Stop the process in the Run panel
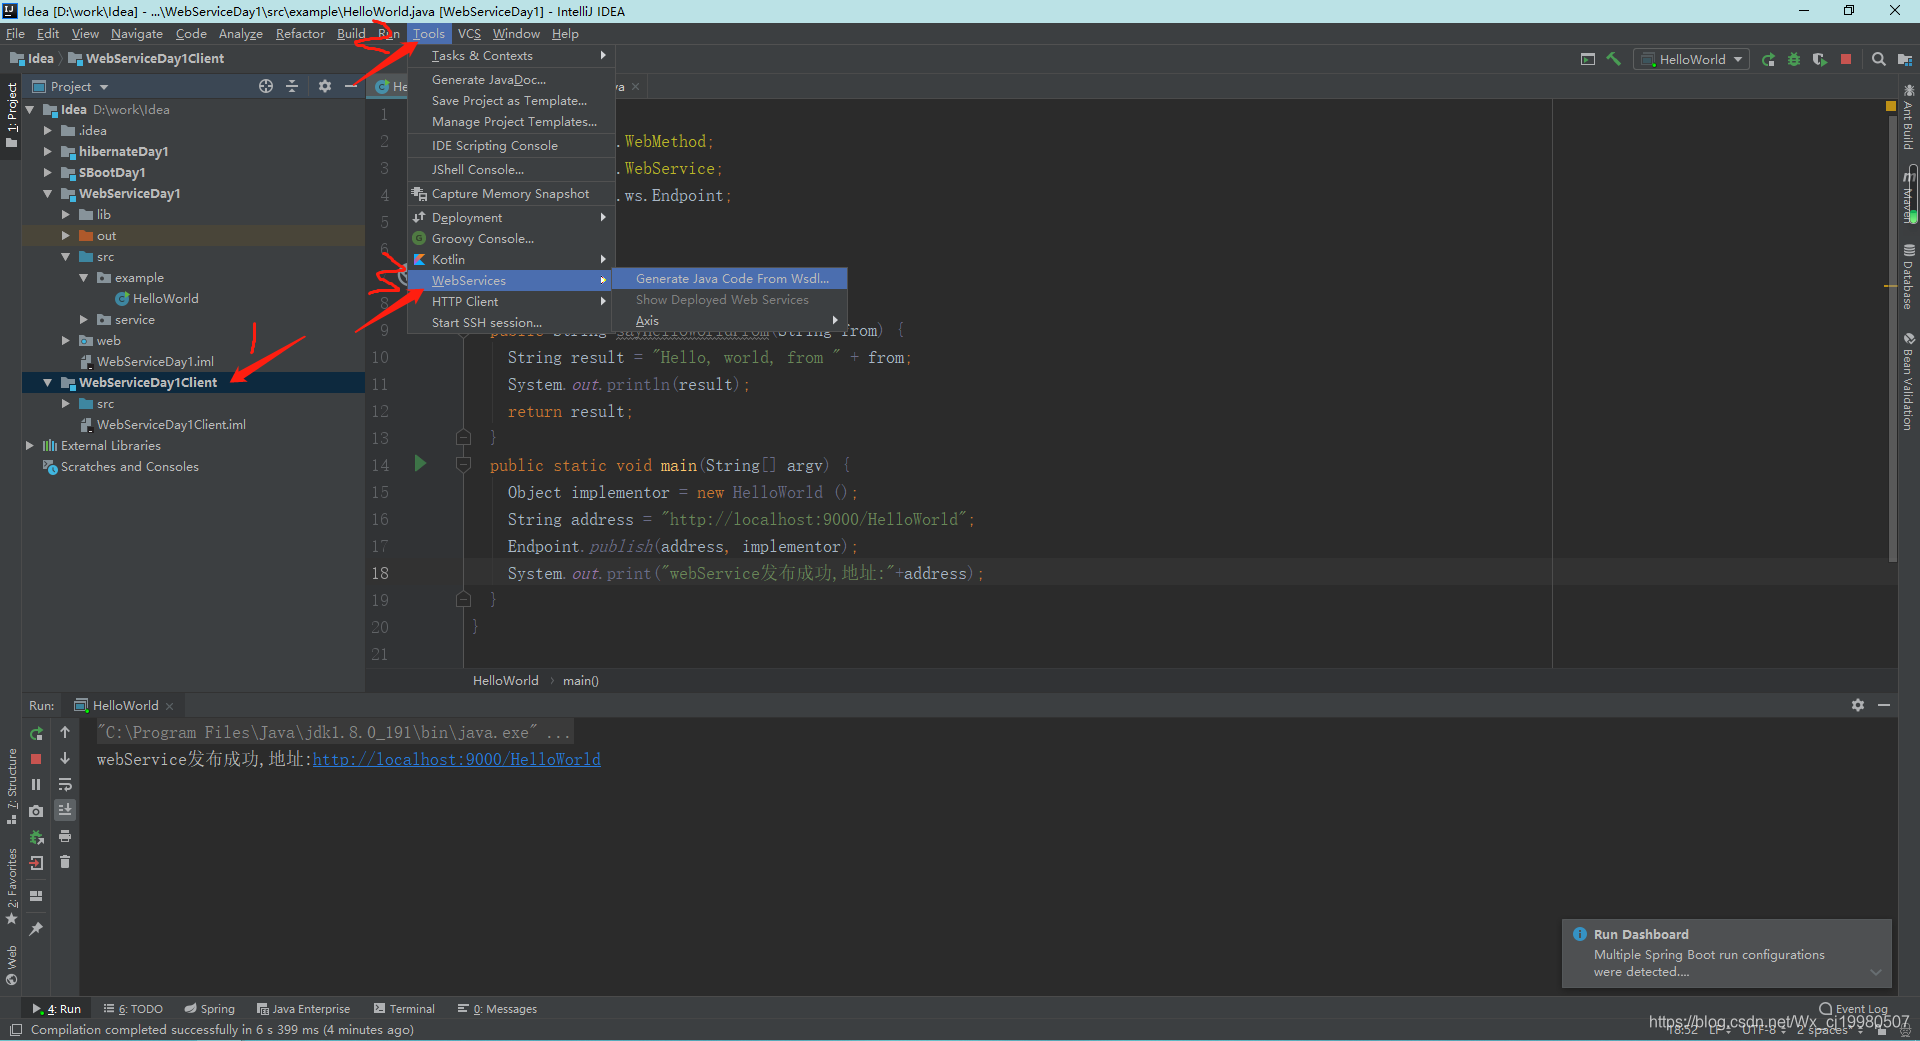 click(36, 759)
